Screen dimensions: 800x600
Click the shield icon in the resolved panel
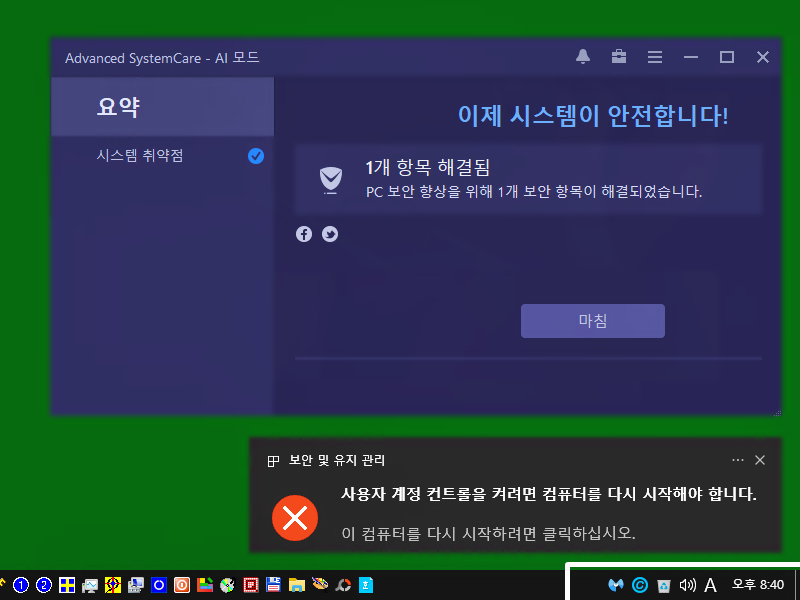331,180
